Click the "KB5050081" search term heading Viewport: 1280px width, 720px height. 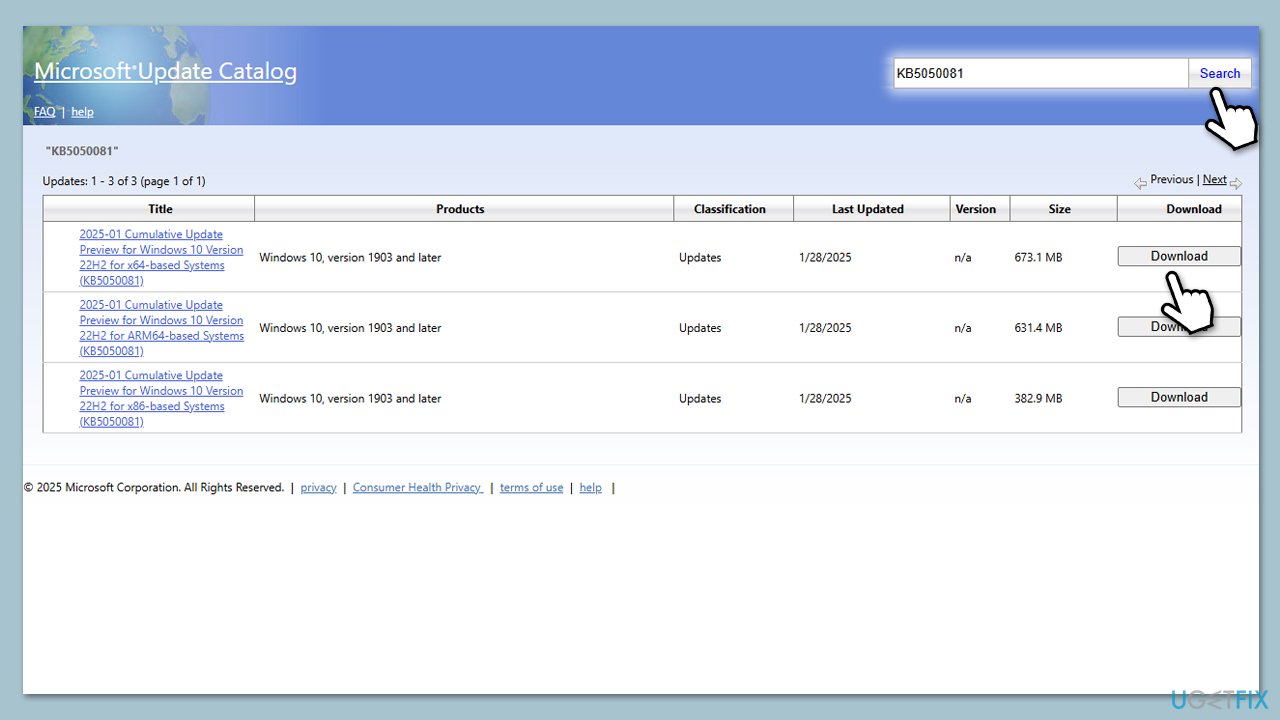[82, 151]
